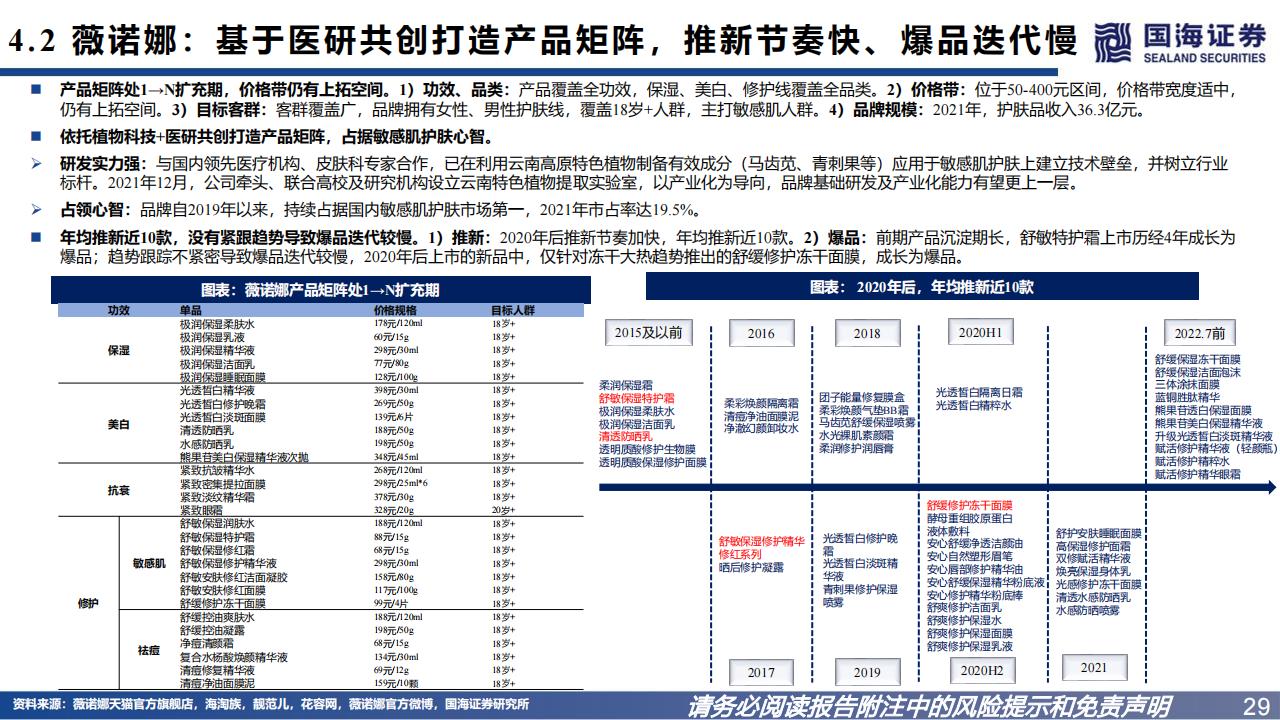Click the arrow bullet before 研发实力强
This screenshot has width=1280, height=720.
pyautogui.click(x=37, y=163)
